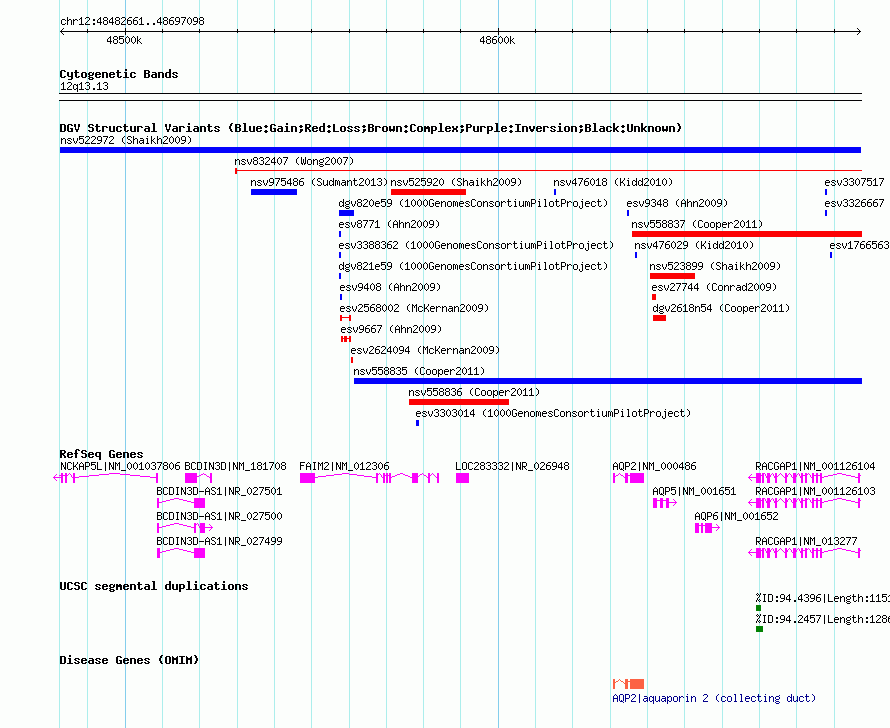Screen dimensions: 890x728
Task: Open esv8771 (Ahn2009) variant label
Action: tap(389, 224)
